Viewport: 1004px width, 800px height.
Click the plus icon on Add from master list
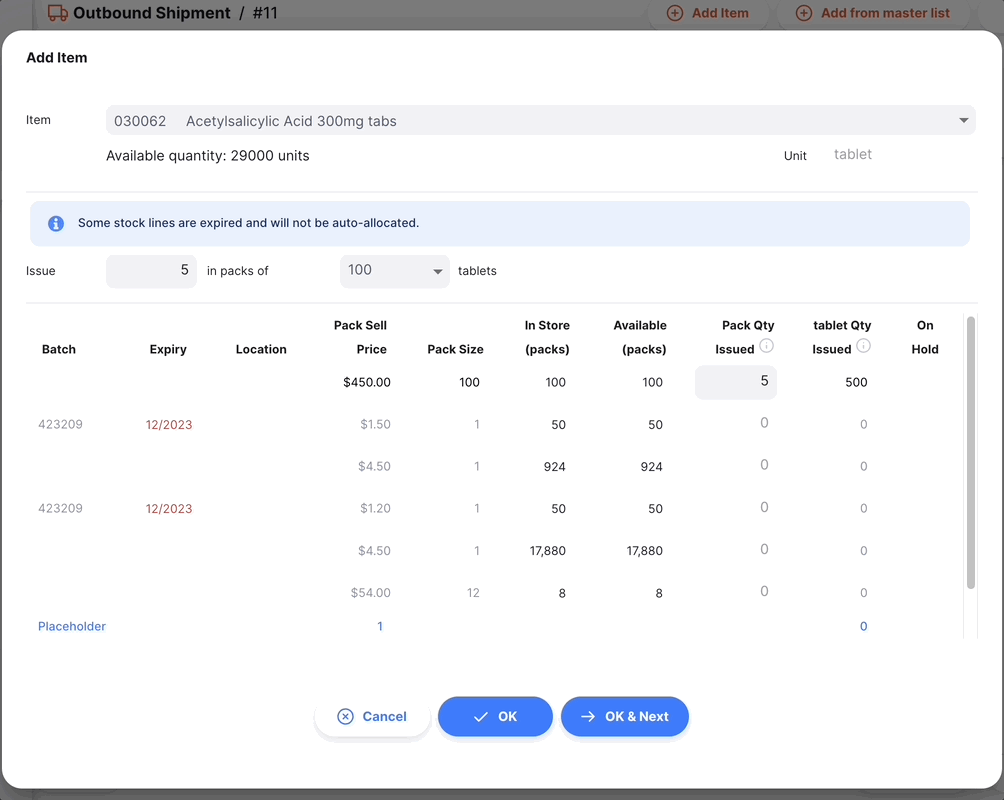coord(804,13)
